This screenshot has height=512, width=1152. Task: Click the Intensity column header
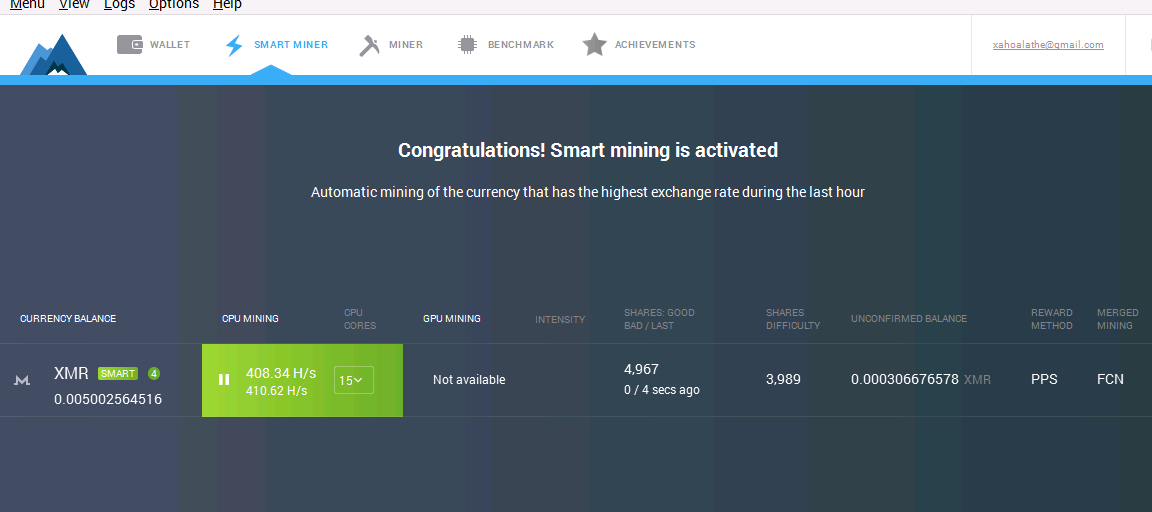point(560,320)
